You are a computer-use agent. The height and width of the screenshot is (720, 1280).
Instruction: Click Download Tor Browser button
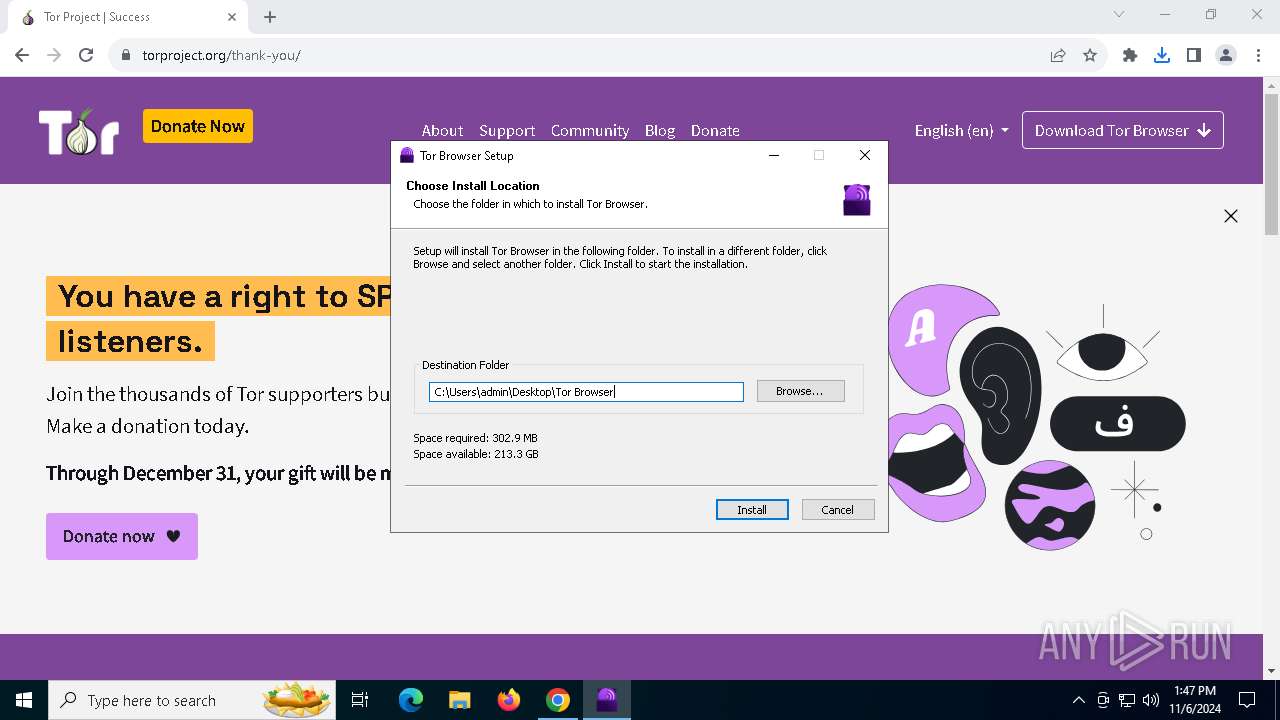1123,130
